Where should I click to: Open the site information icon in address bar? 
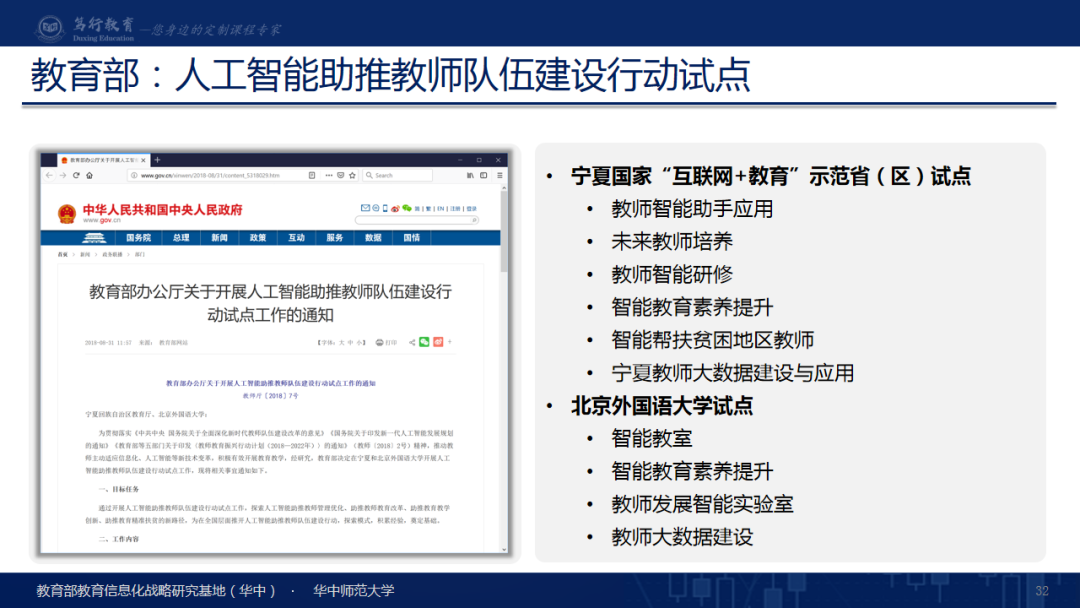coord(134,176)
